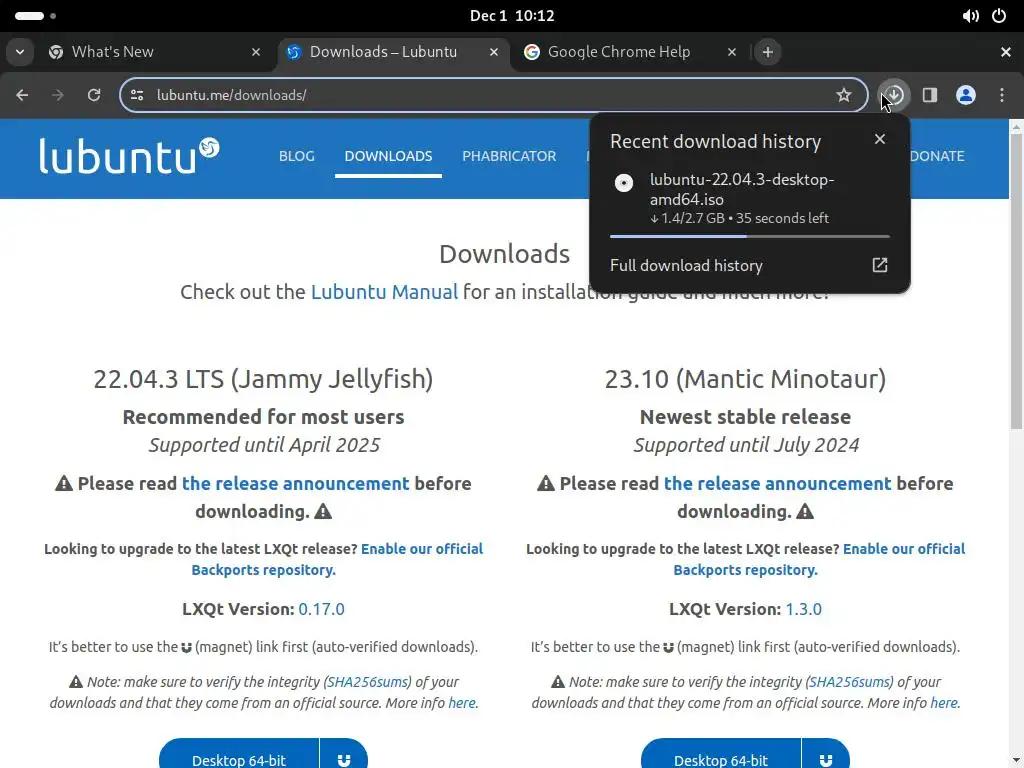
Task: Open site information icon in address bar
Action: [137, 95]
